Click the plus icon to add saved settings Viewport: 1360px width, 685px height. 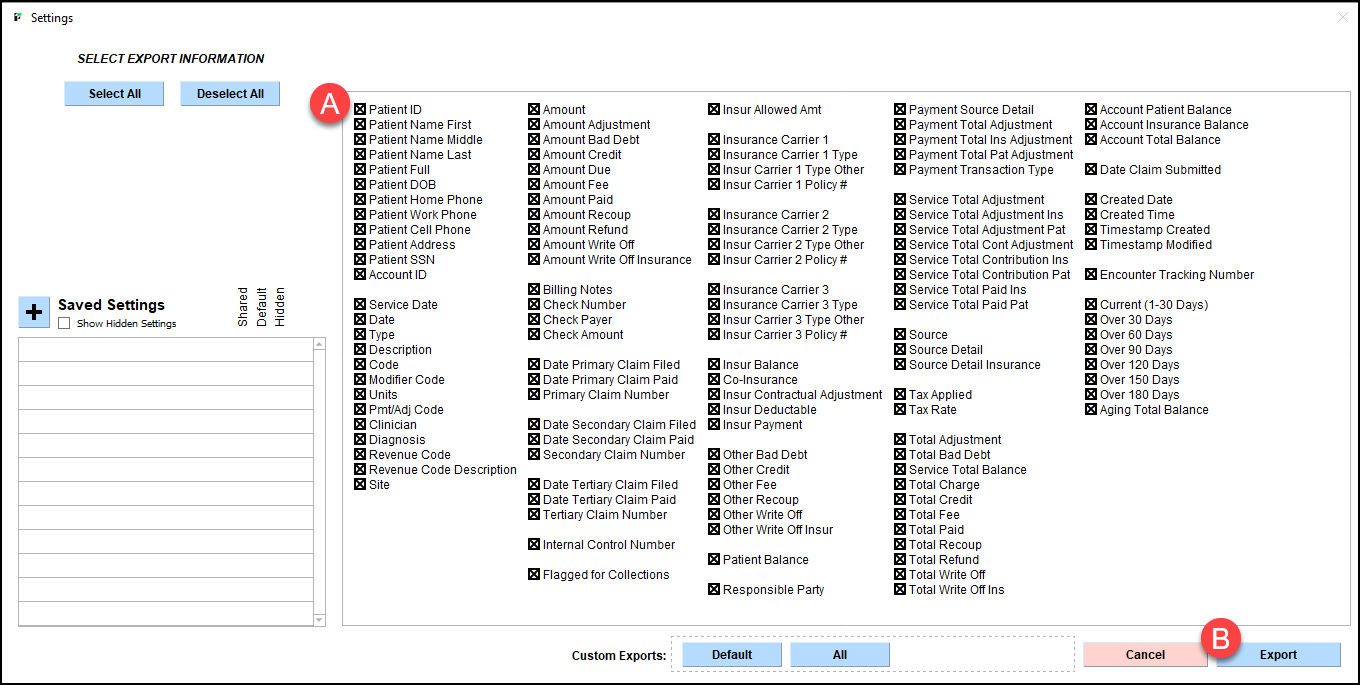click(x=34, y=312)
